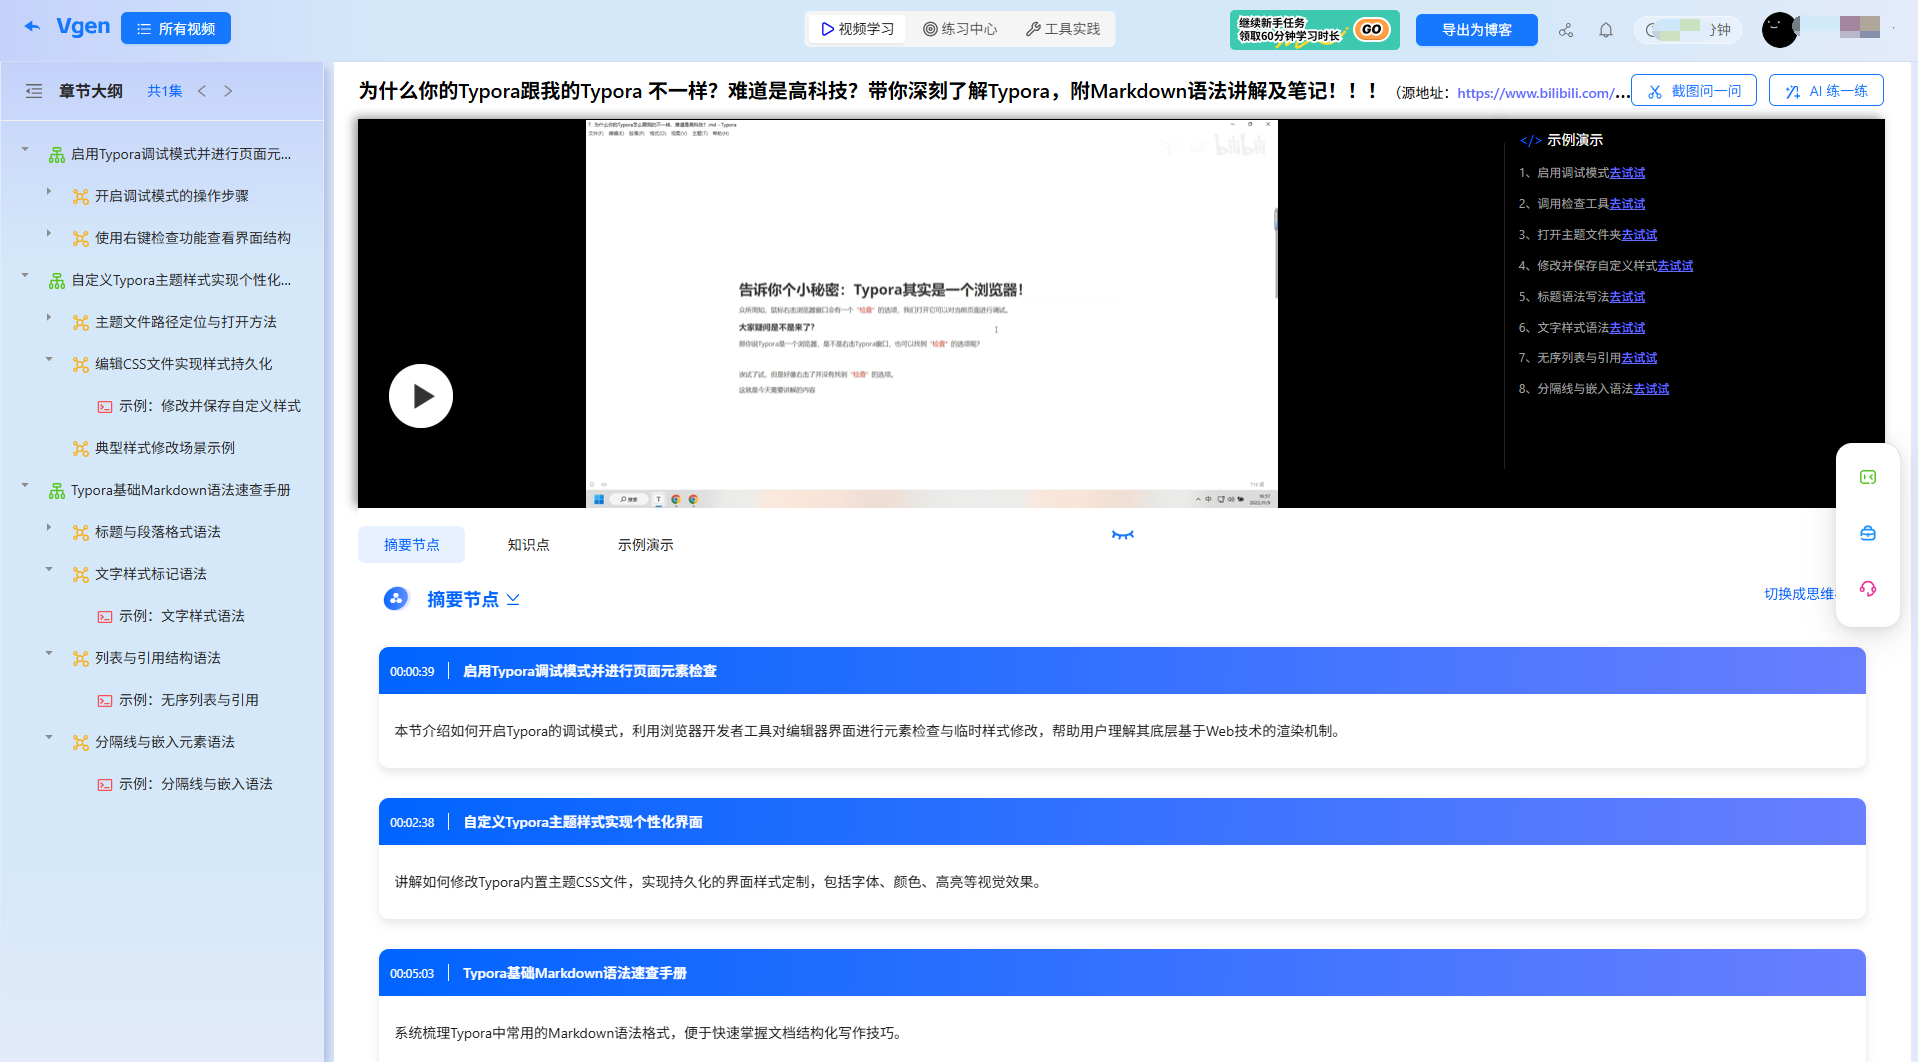Click the 典型样式修改场景示例 node icon
Viewport: 1918px width, 1062px height.
pyautogui.click(x=81, y=448)
